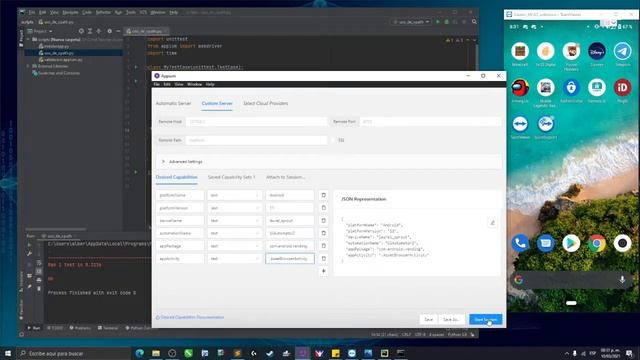Select the Custom Server tab
Screen dimensions: 640x360
tap(217, 104)
